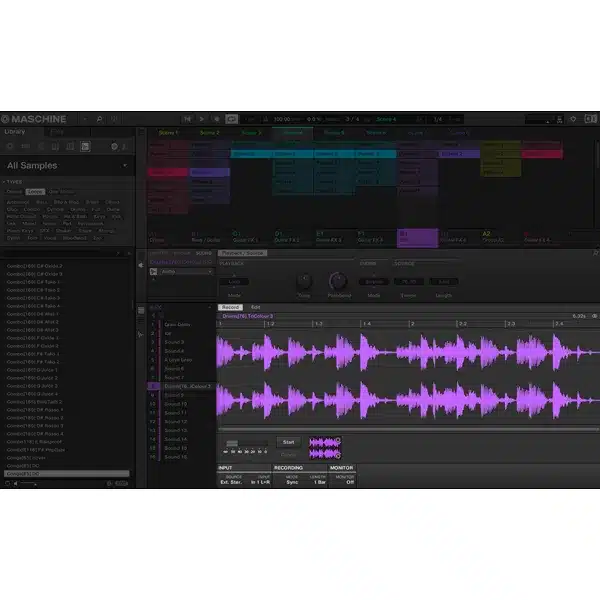
Task: Adjust the Pitchbend knob
Action: (x=339, y=282)
